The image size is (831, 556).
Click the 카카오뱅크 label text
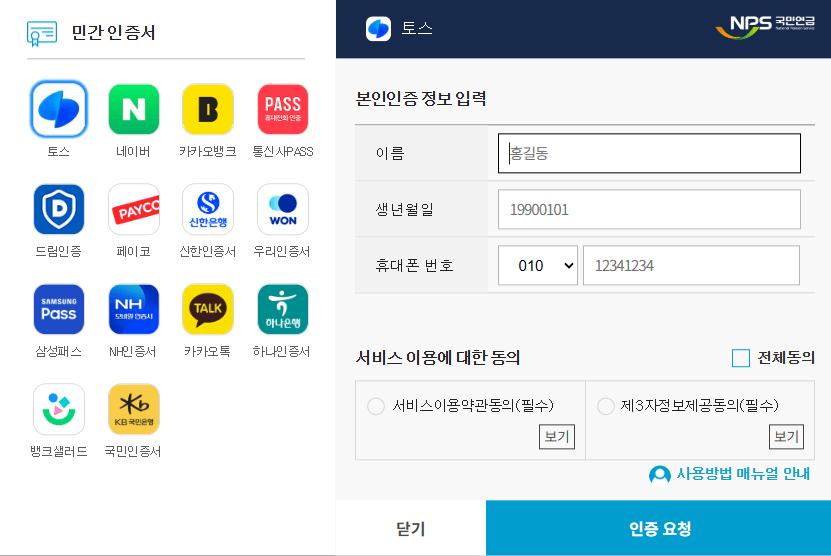[x=208, y=152]
